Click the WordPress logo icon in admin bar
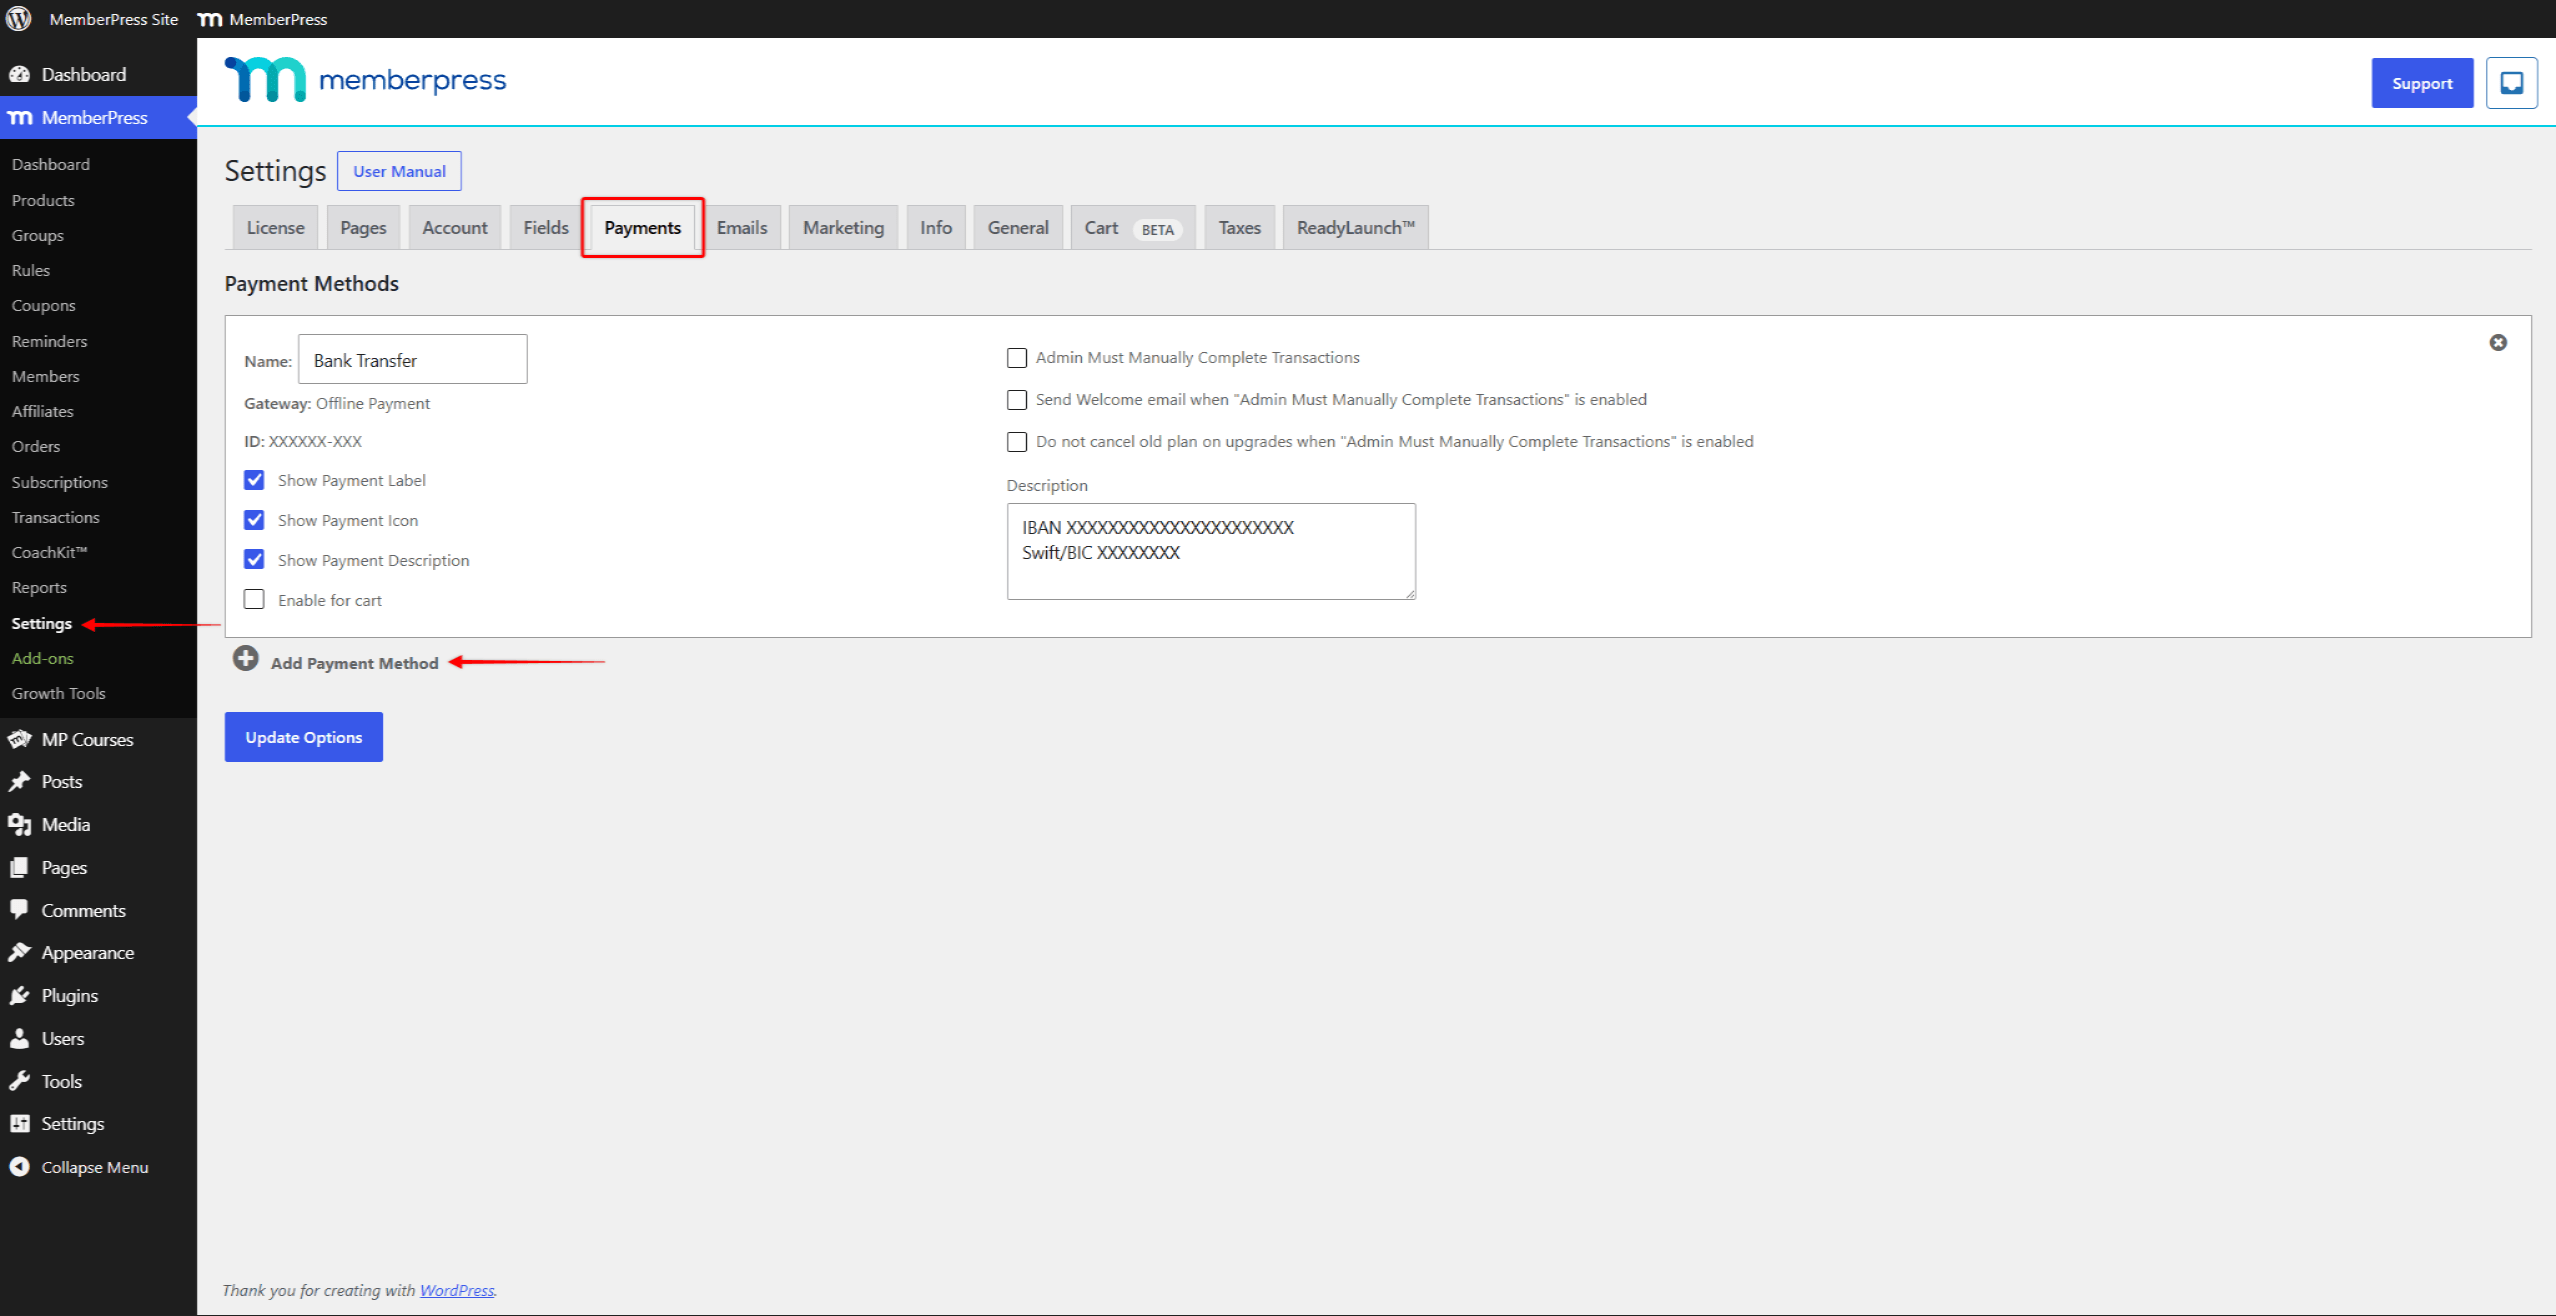This screenshot has height=1316, width=2556. point(19,19)
